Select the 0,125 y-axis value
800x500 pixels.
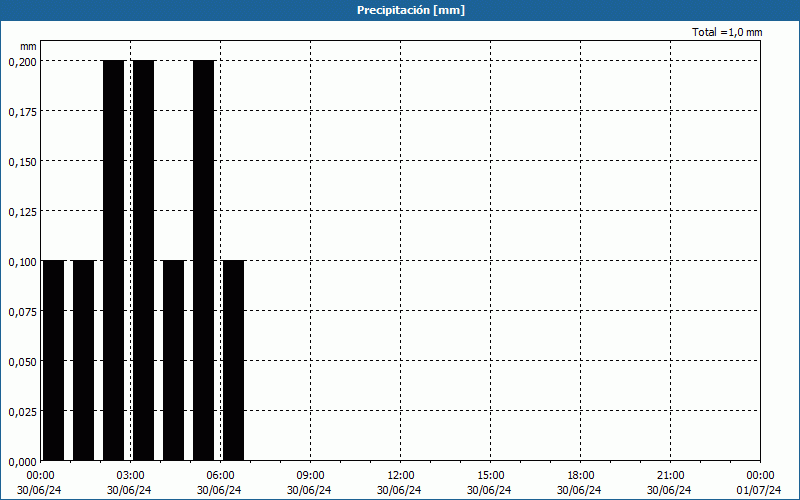pyautogui.click(x=22, y=212)
